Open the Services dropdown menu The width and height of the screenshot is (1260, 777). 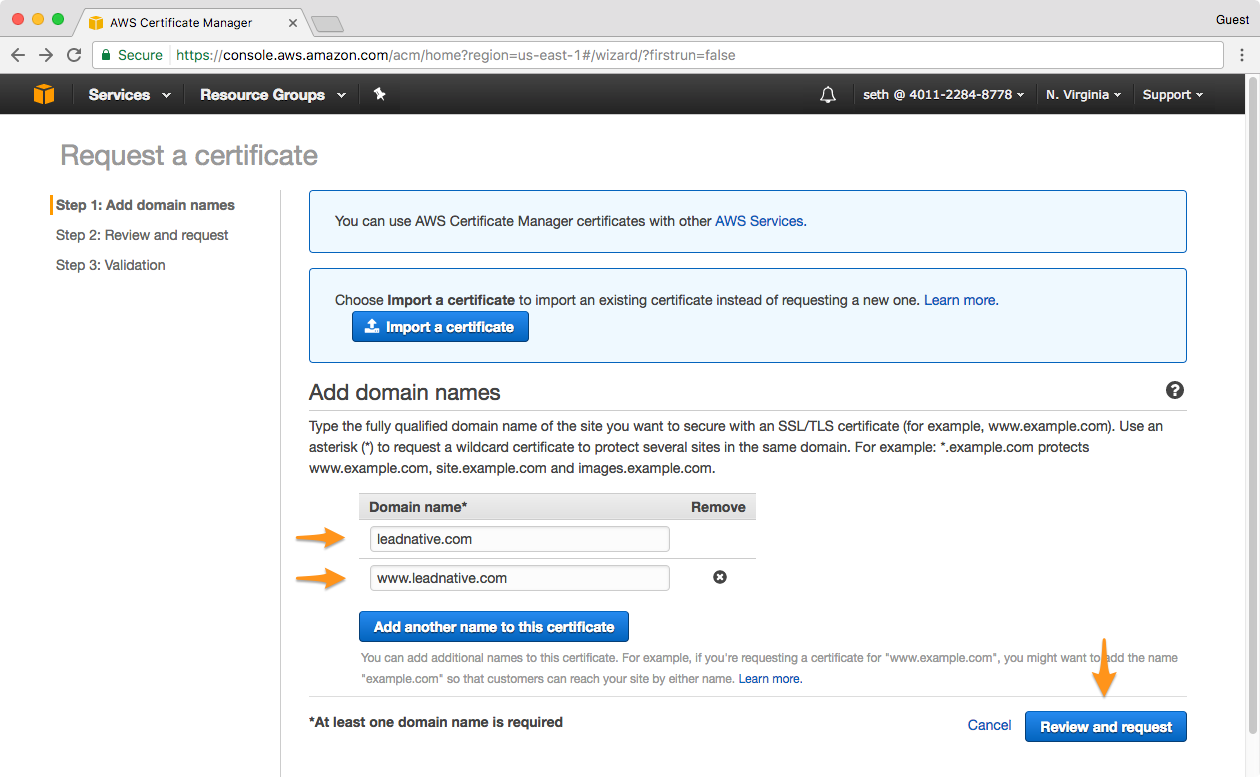point(129,95)
